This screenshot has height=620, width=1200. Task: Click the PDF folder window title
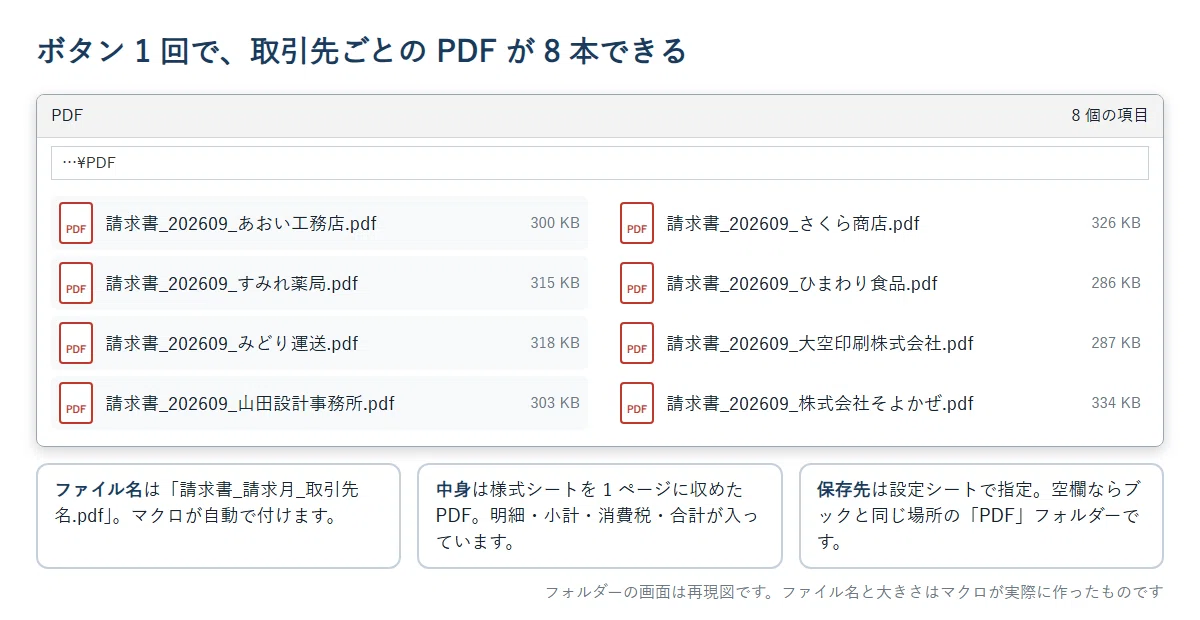click(67, 116)
